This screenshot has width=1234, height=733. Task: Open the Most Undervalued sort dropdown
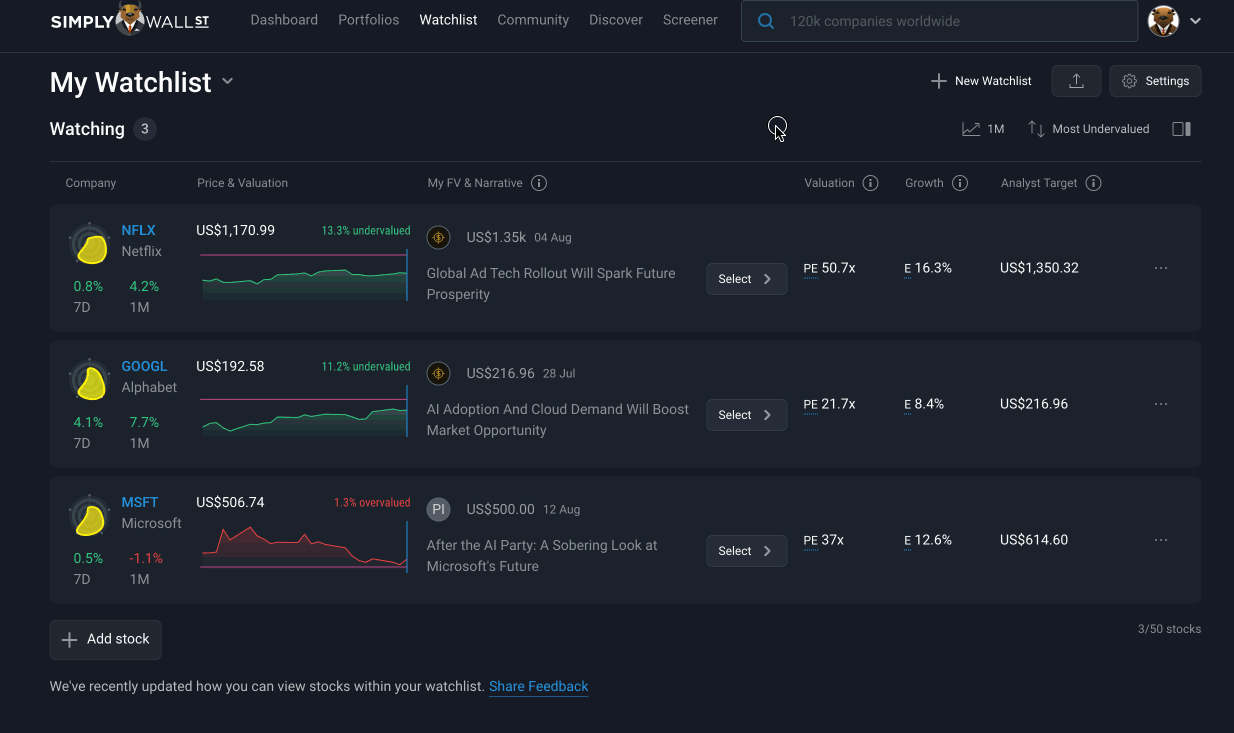pyautogui.click(x=1088, y=129)
